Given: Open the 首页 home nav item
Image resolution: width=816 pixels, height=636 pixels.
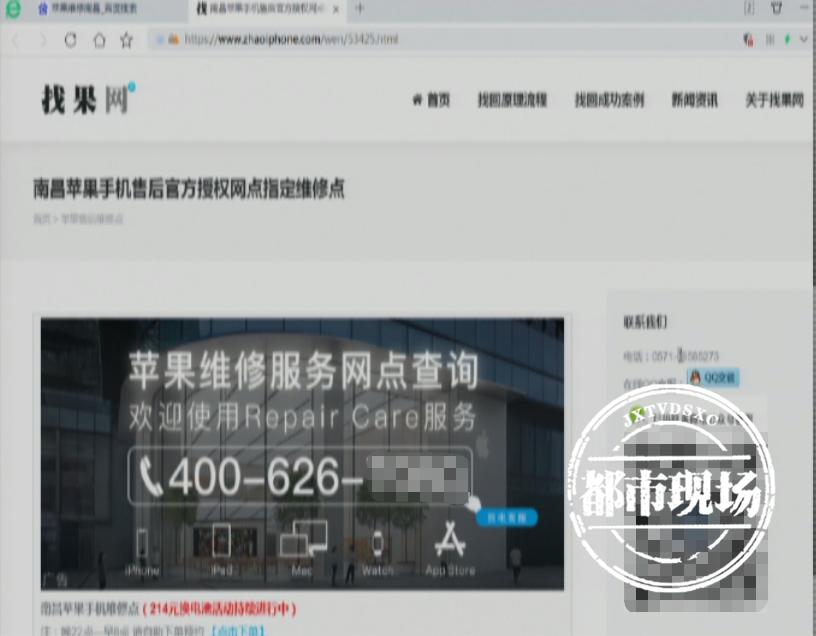Looking at the screenshot, I should [431, 99].
